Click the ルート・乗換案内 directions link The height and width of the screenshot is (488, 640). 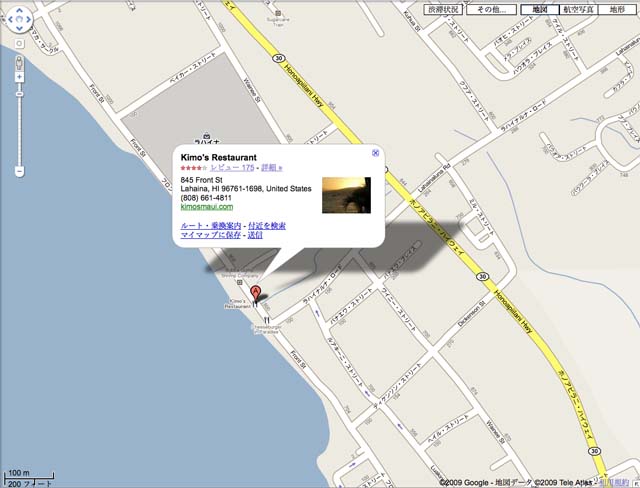(x=211, y=226)
